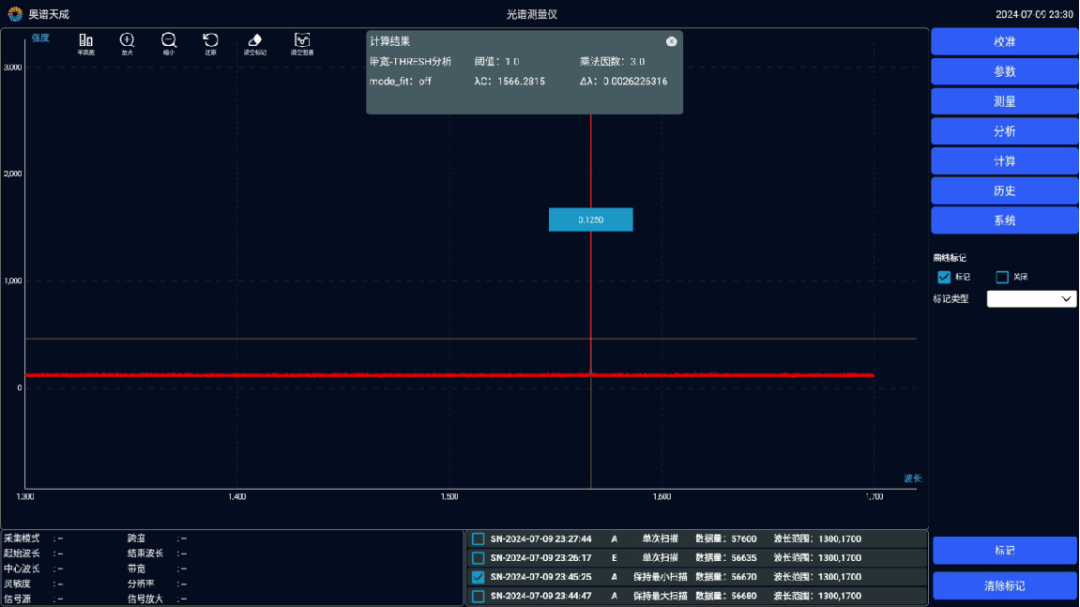Screen dimensions: 1080x607
Task: Click the λC: 1566.2815 value
Action: coord(510,81)
